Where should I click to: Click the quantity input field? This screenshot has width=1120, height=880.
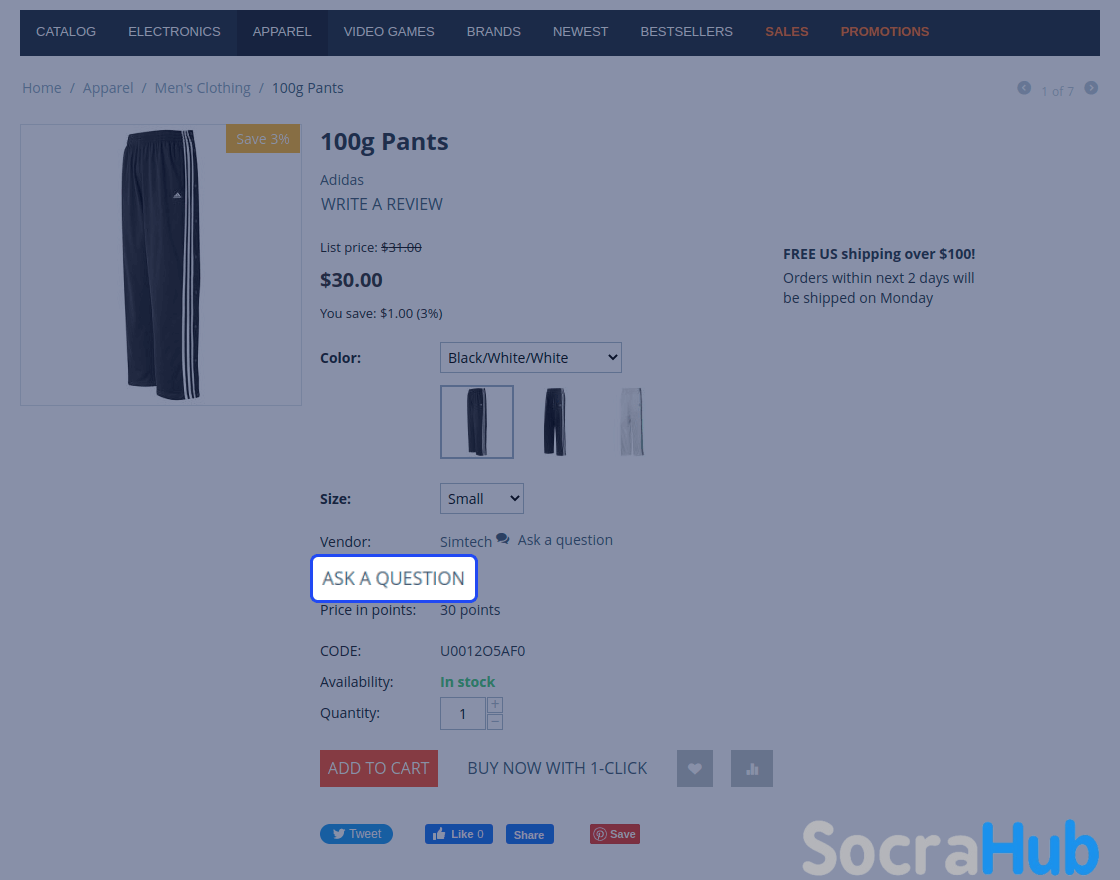pyautogui.click(x=463, y=714)
